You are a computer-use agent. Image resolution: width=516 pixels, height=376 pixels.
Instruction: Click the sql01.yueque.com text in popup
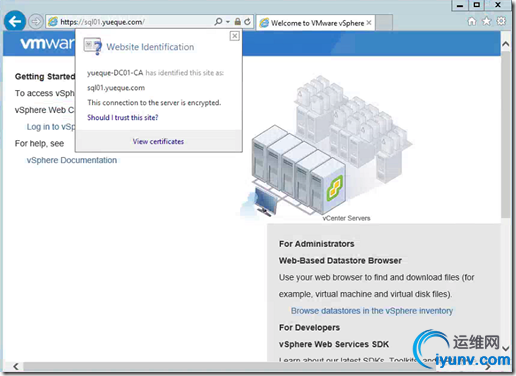point(116,88)
